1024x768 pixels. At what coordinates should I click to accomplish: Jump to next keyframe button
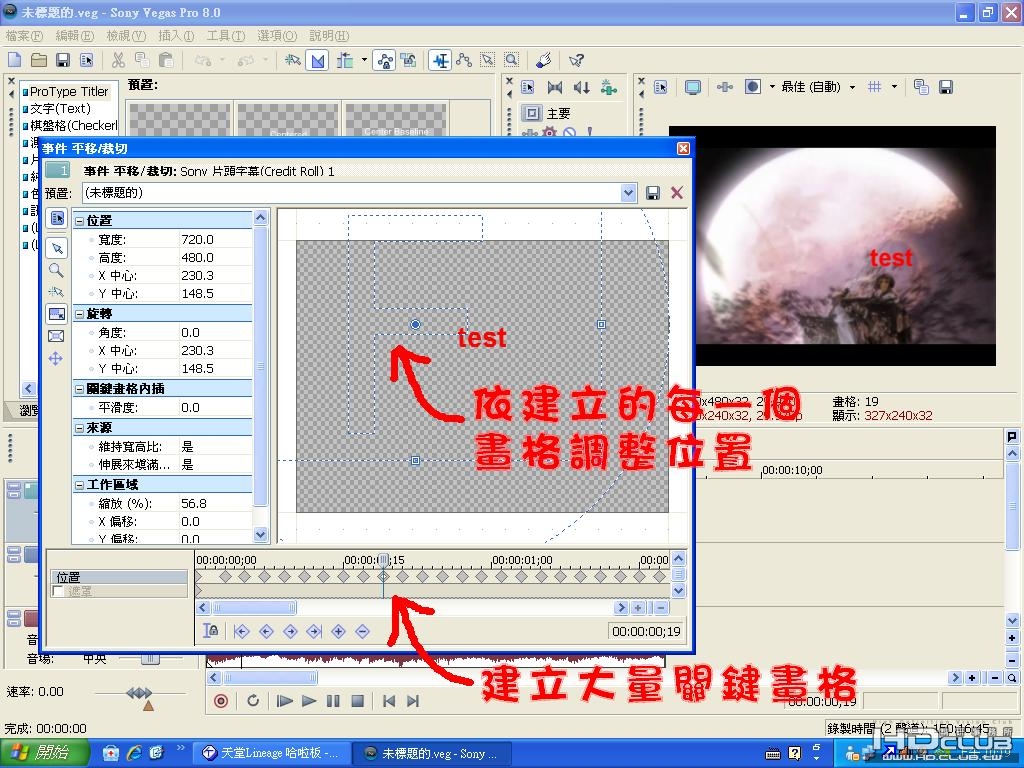pyautogui.click(x=290, y=631)
